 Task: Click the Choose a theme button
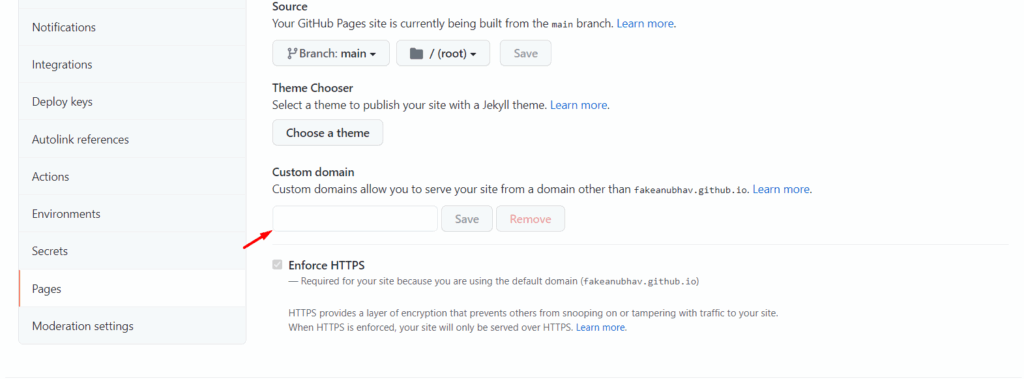click(x=328, y=133)
